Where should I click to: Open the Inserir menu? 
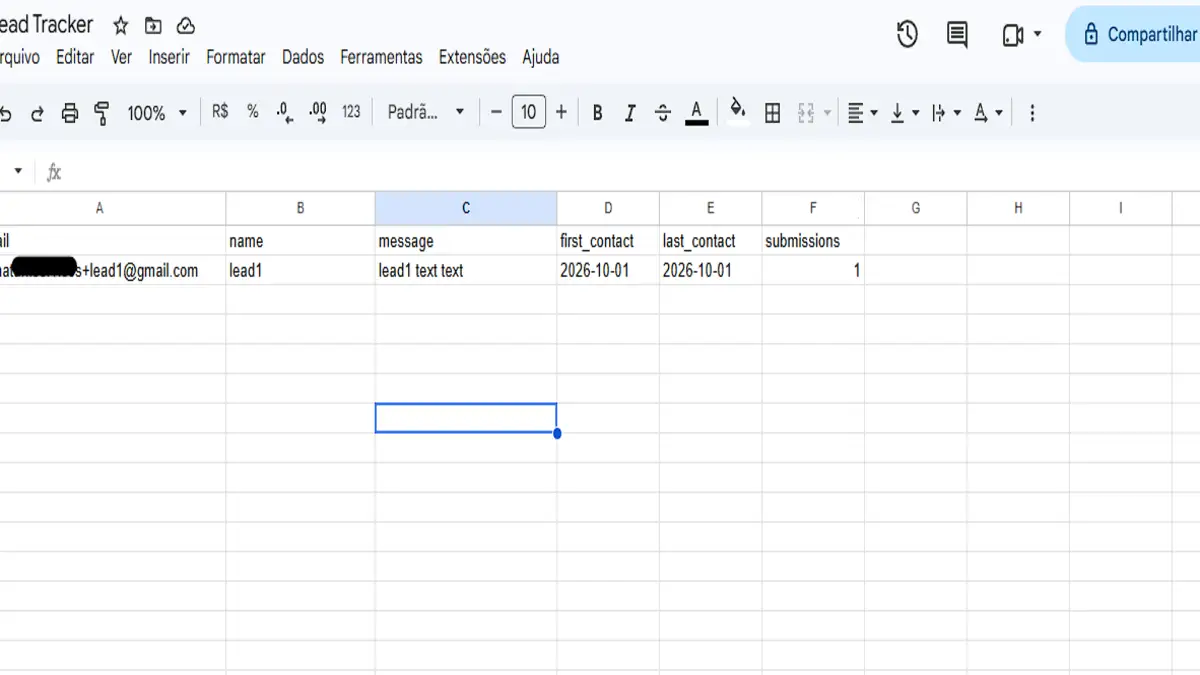pyautogui.click(x=169, y=57)
